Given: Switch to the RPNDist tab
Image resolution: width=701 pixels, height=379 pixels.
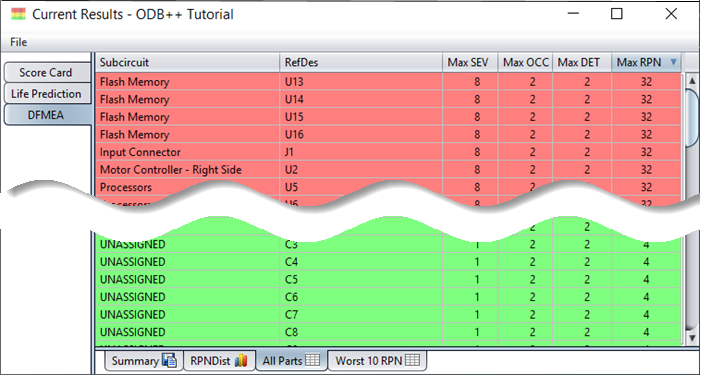Looking at the screenshot, I should pos(219,361).
